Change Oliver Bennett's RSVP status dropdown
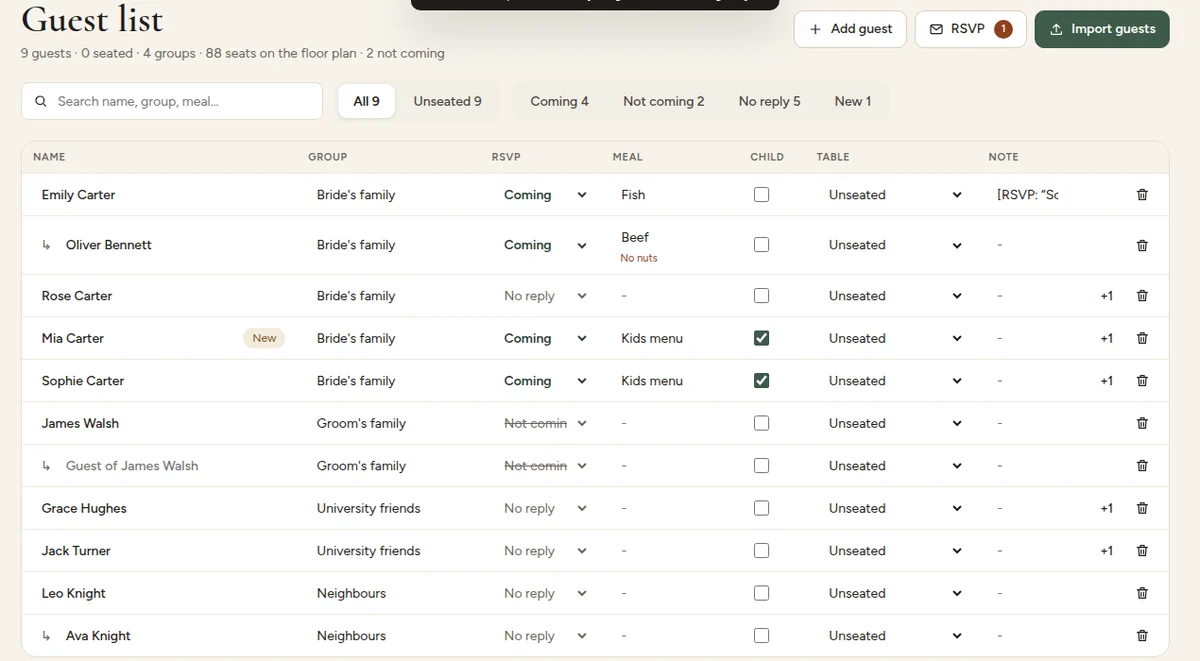This screenshot has width=1200, height=661. coord(545,245)
